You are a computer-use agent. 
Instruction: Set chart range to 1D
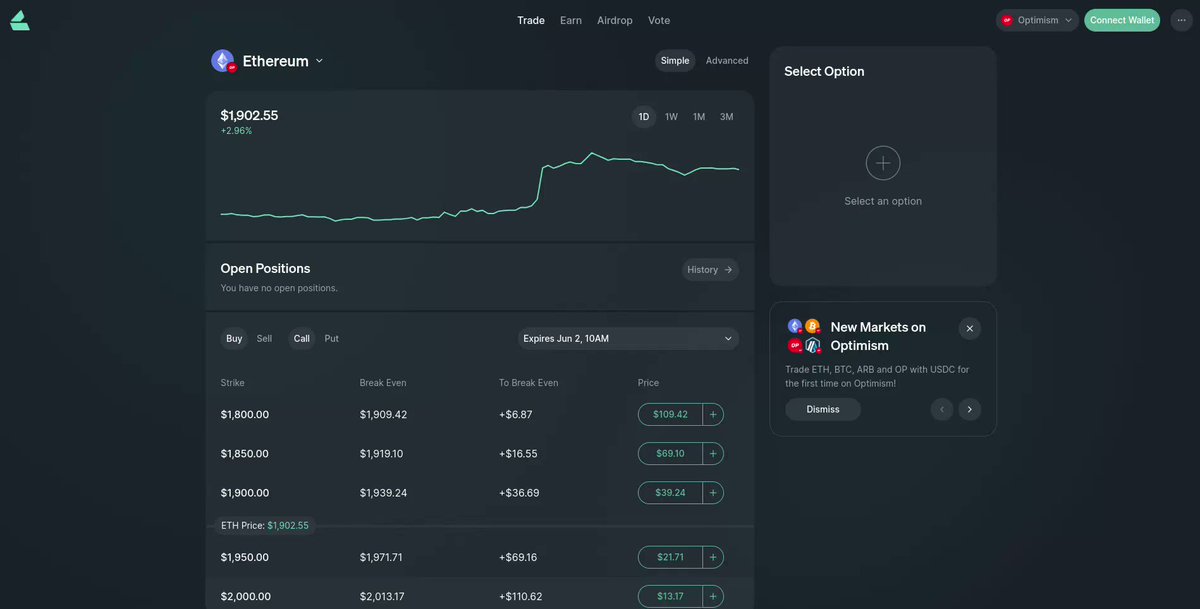(644, 117)
